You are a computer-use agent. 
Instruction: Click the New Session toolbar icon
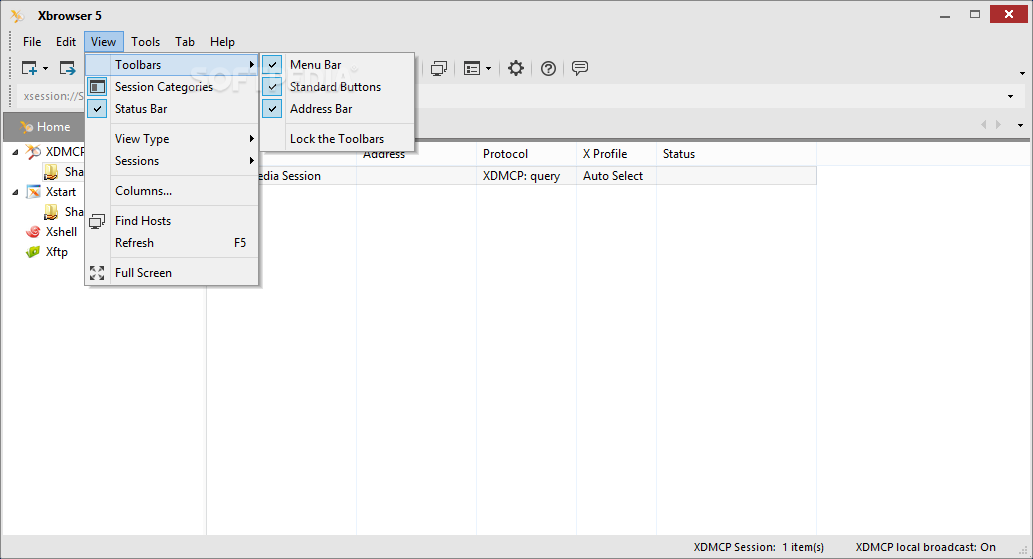point(29,68)
